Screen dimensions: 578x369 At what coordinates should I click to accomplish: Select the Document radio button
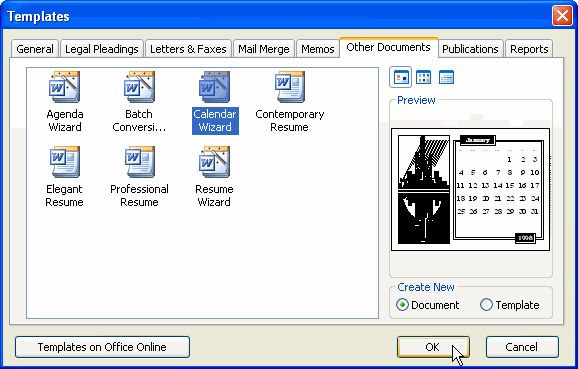click(402, 305)
